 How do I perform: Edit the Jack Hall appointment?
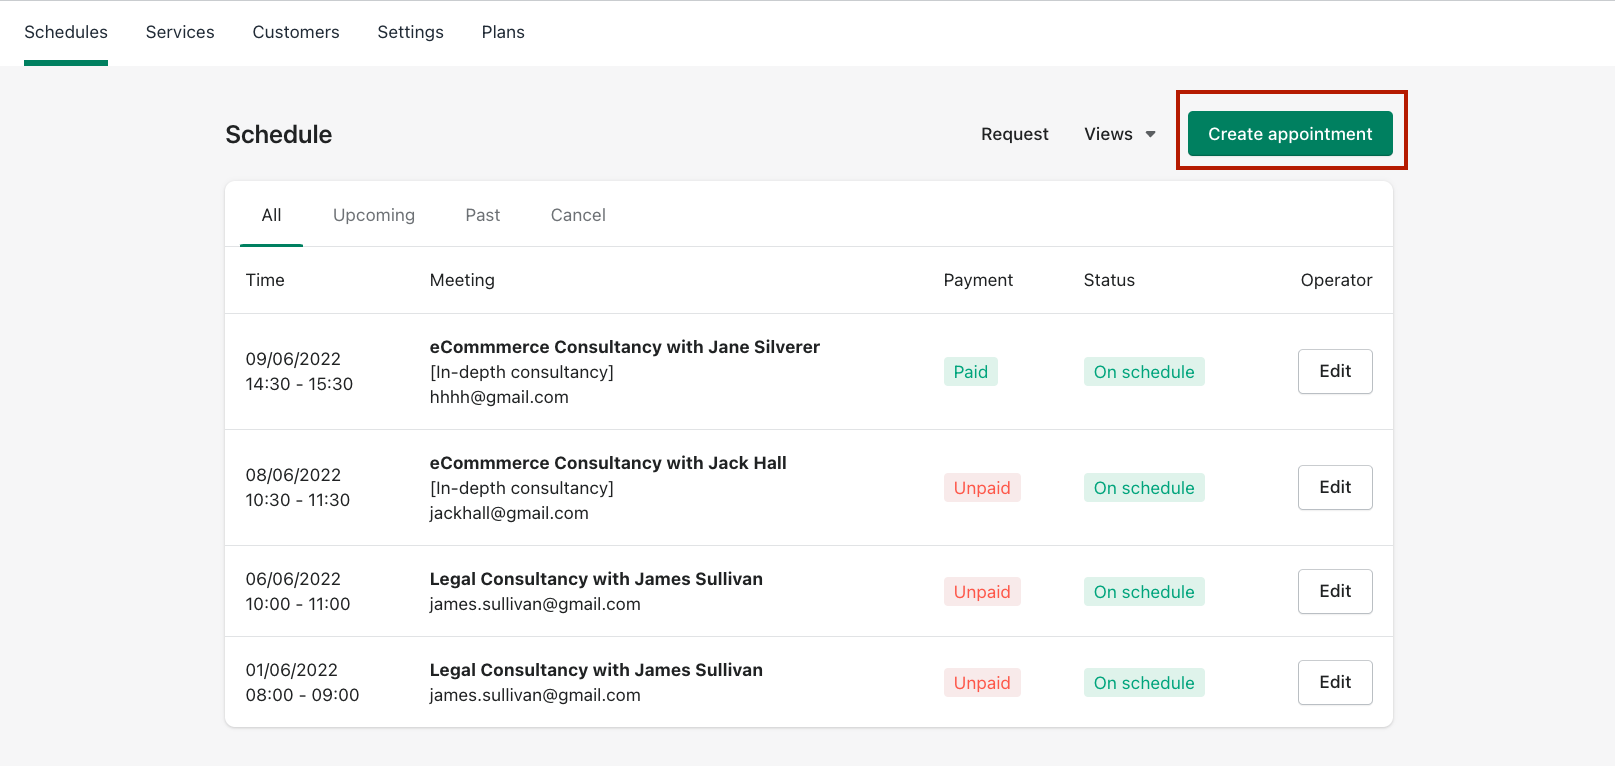pyautogui.click(x=1334, y=487)
